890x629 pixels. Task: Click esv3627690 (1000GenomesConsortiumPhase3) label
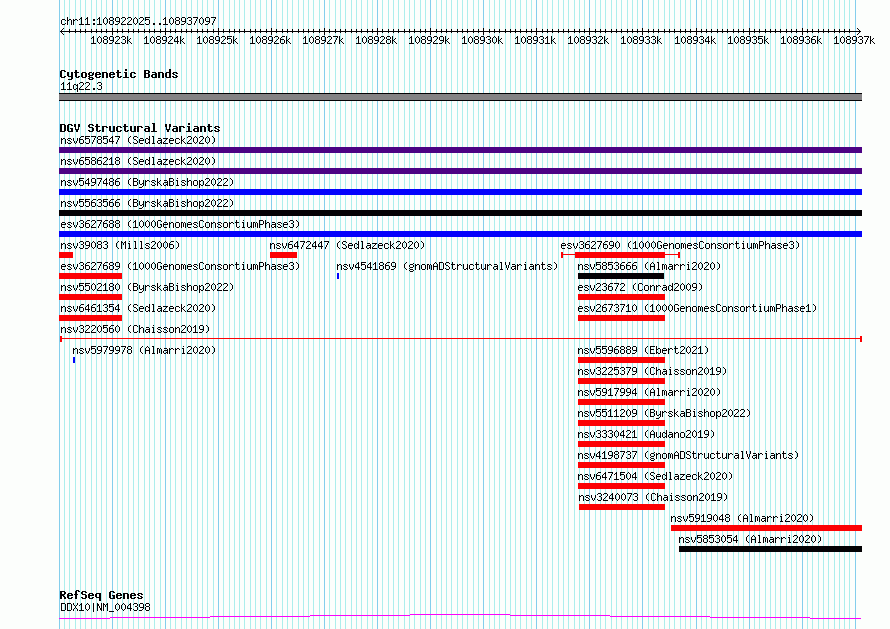(x=680, y=245)
